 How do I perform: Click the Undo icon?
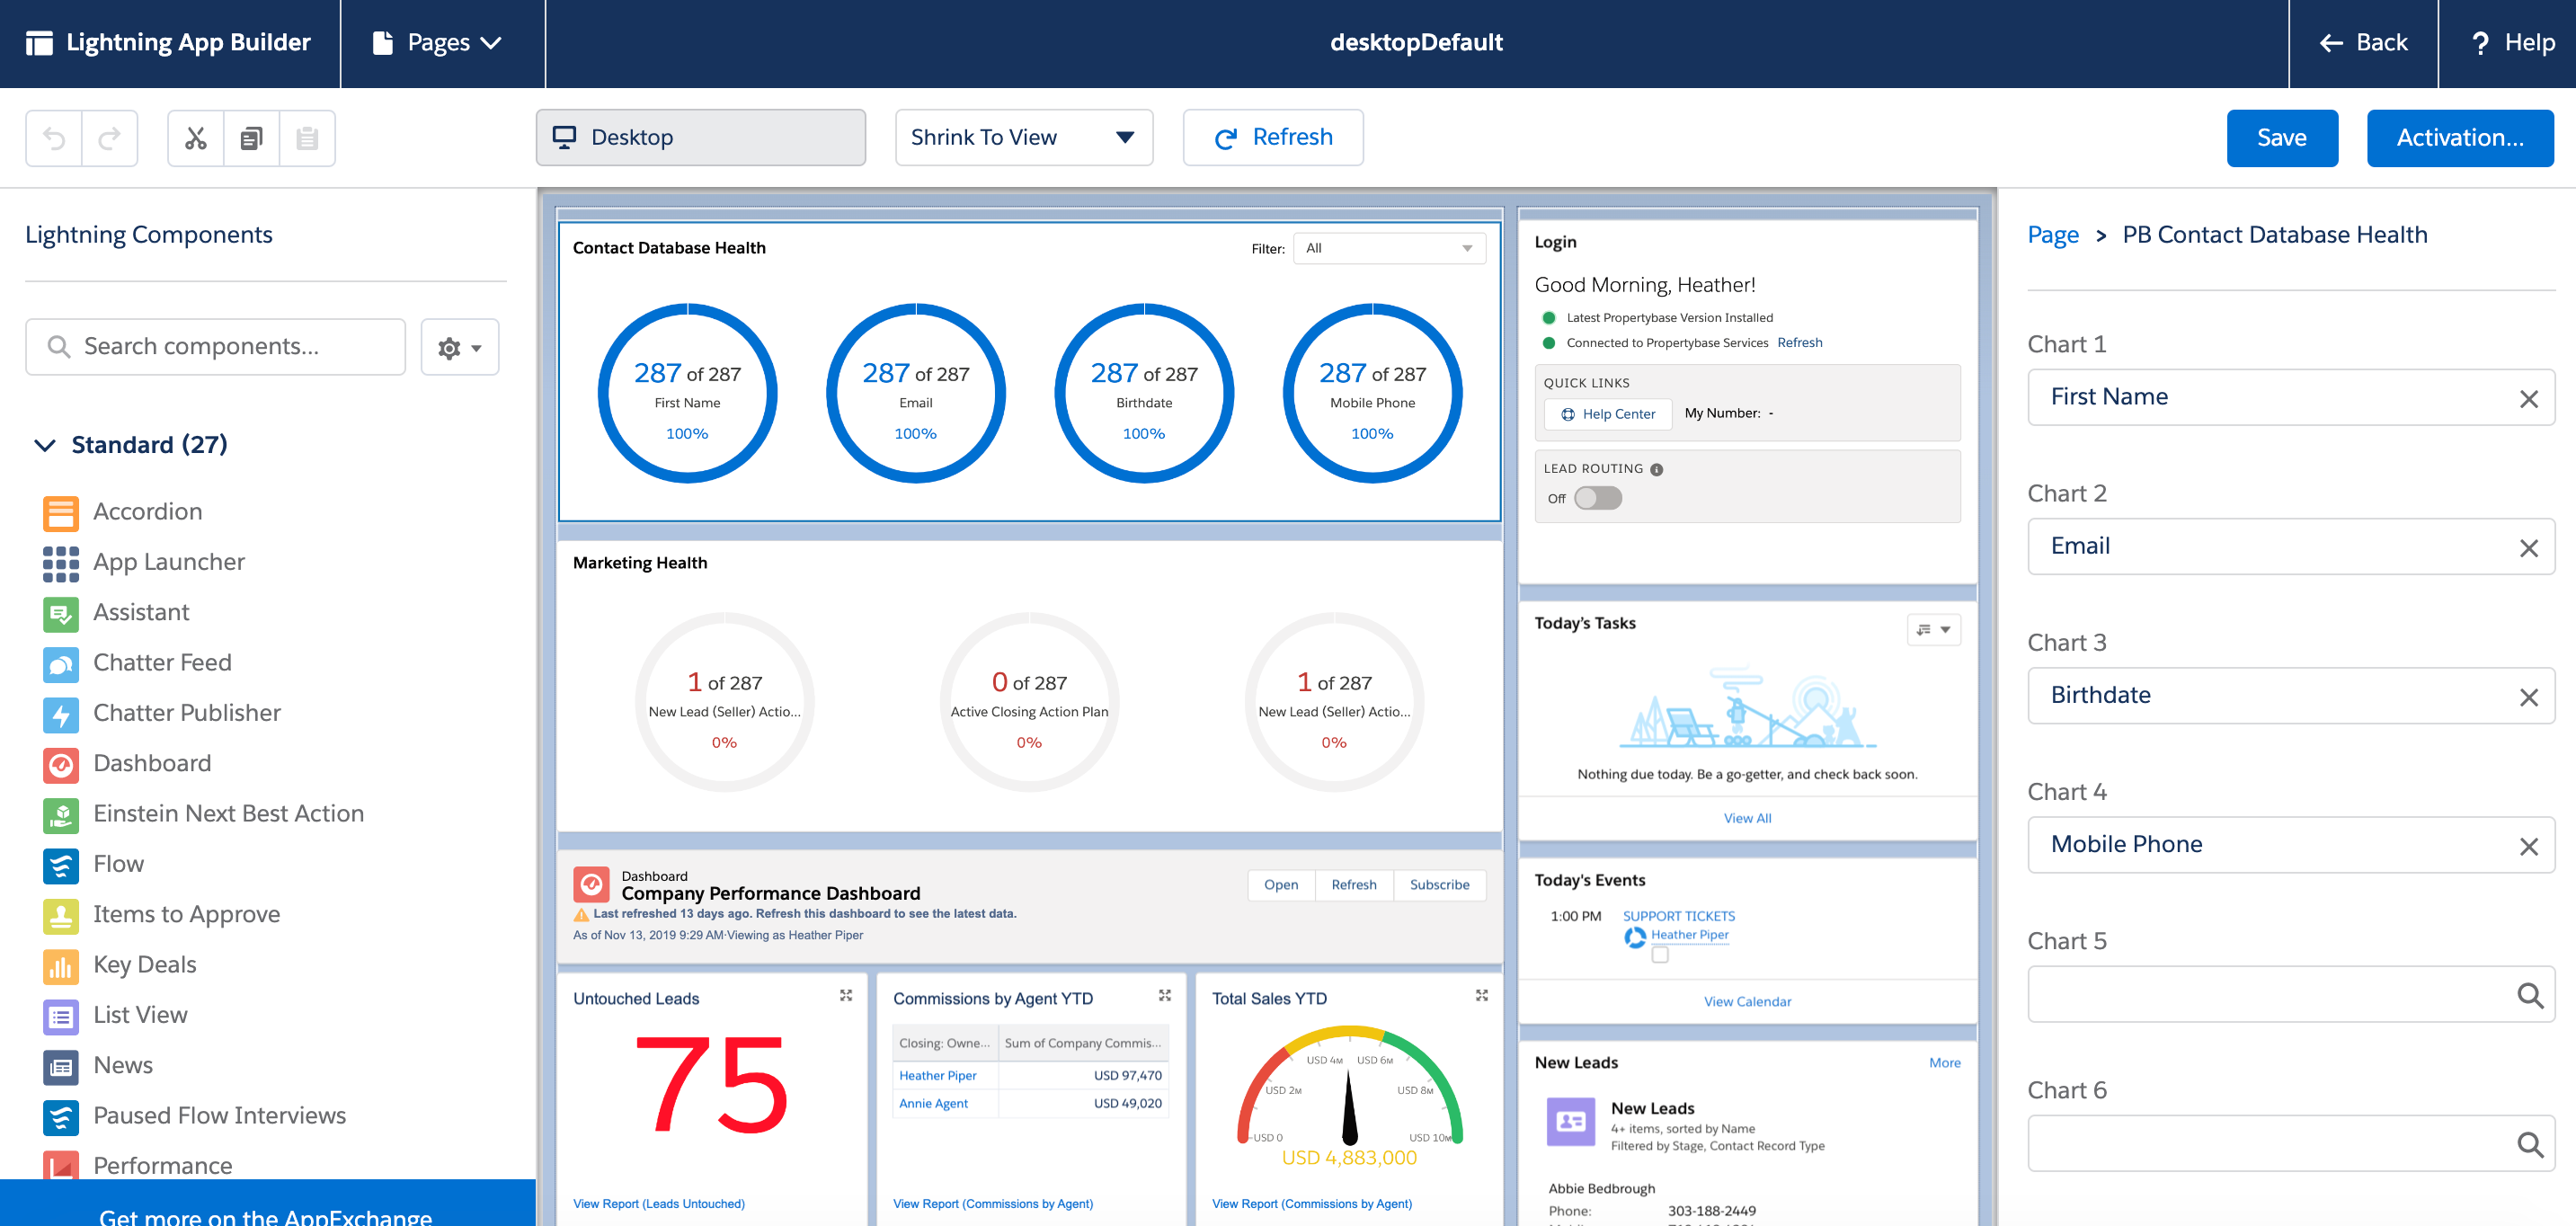(x=52, y=137)
